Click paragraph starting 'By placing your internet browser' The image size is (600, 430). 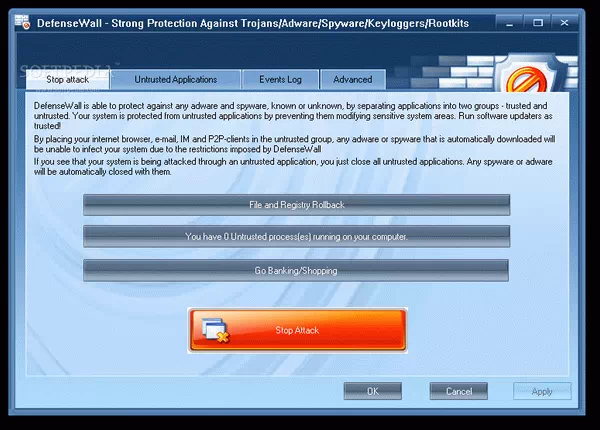pos(294,144)
